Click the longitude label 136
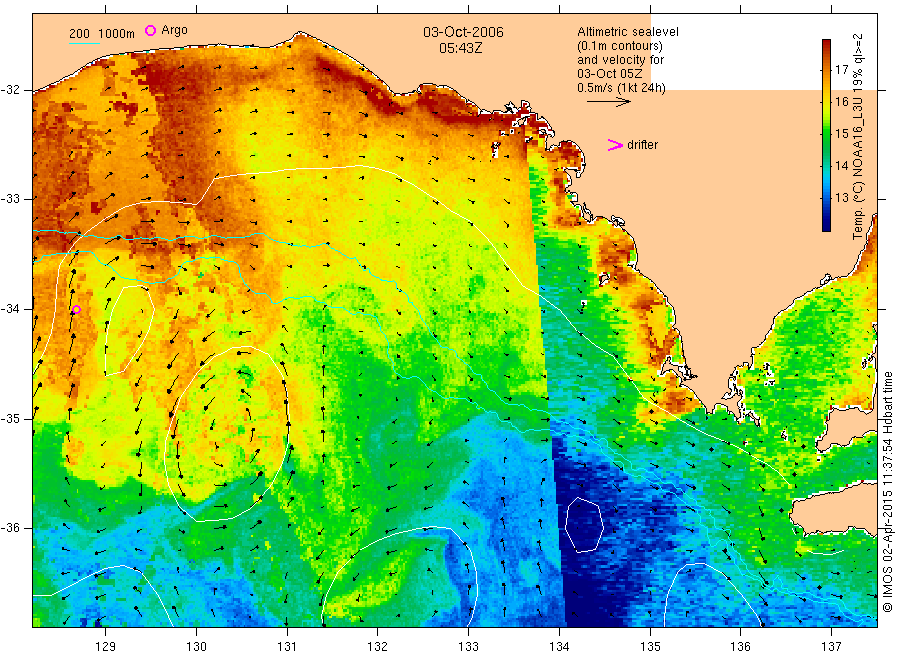900x660 pixels. [x=740, y=647]
